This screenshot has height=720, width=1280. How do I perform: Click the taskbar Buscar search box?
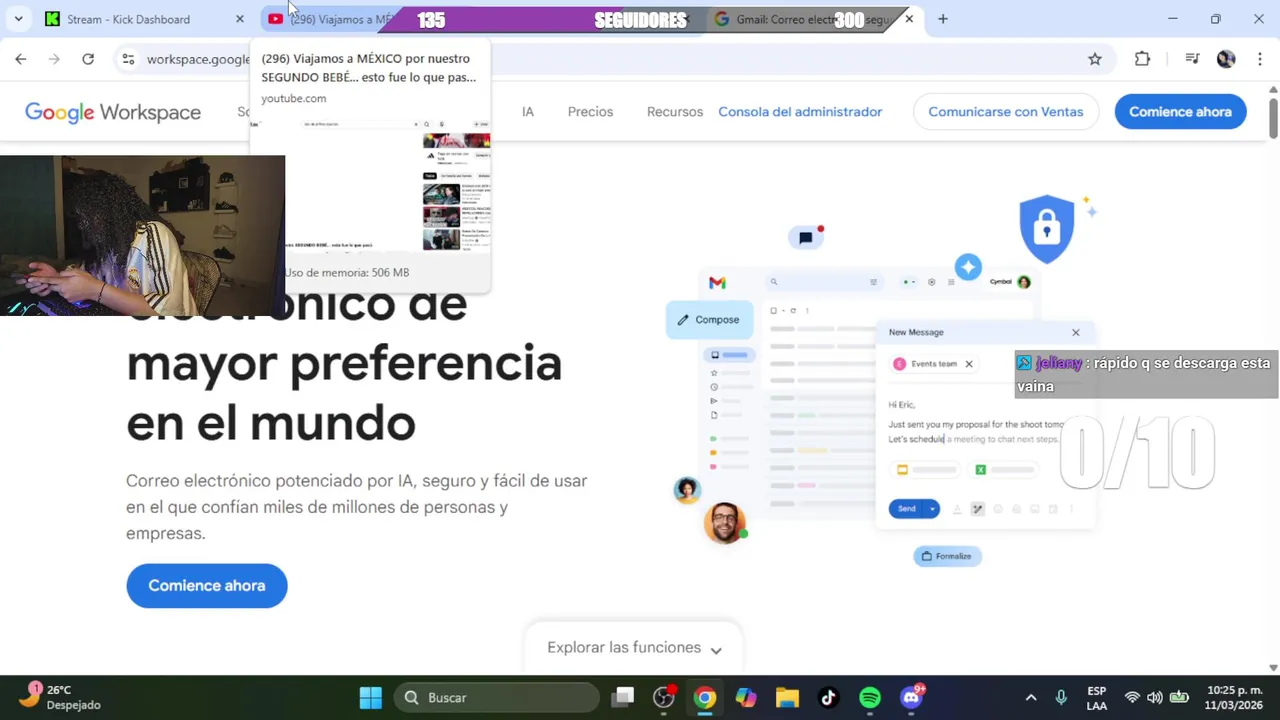pos(497,698)
